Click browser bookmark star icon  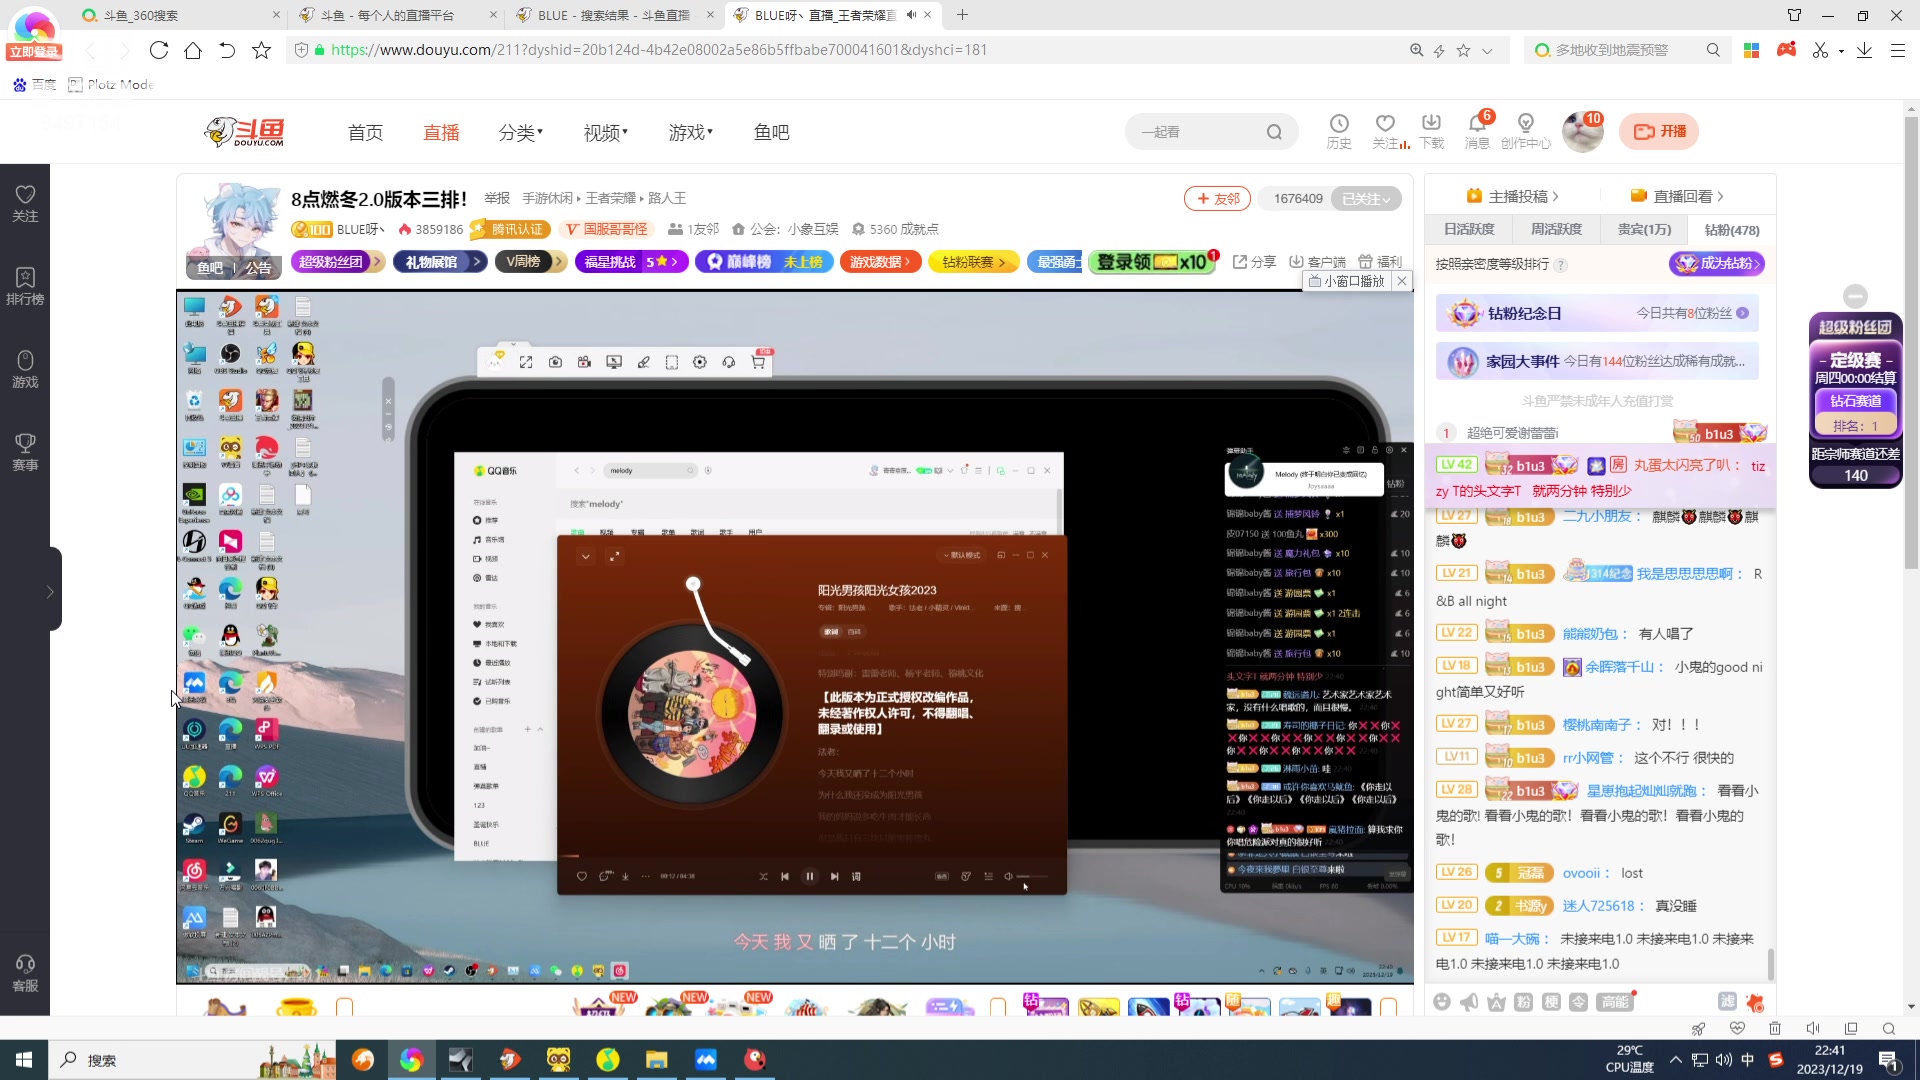pos(261,50)
